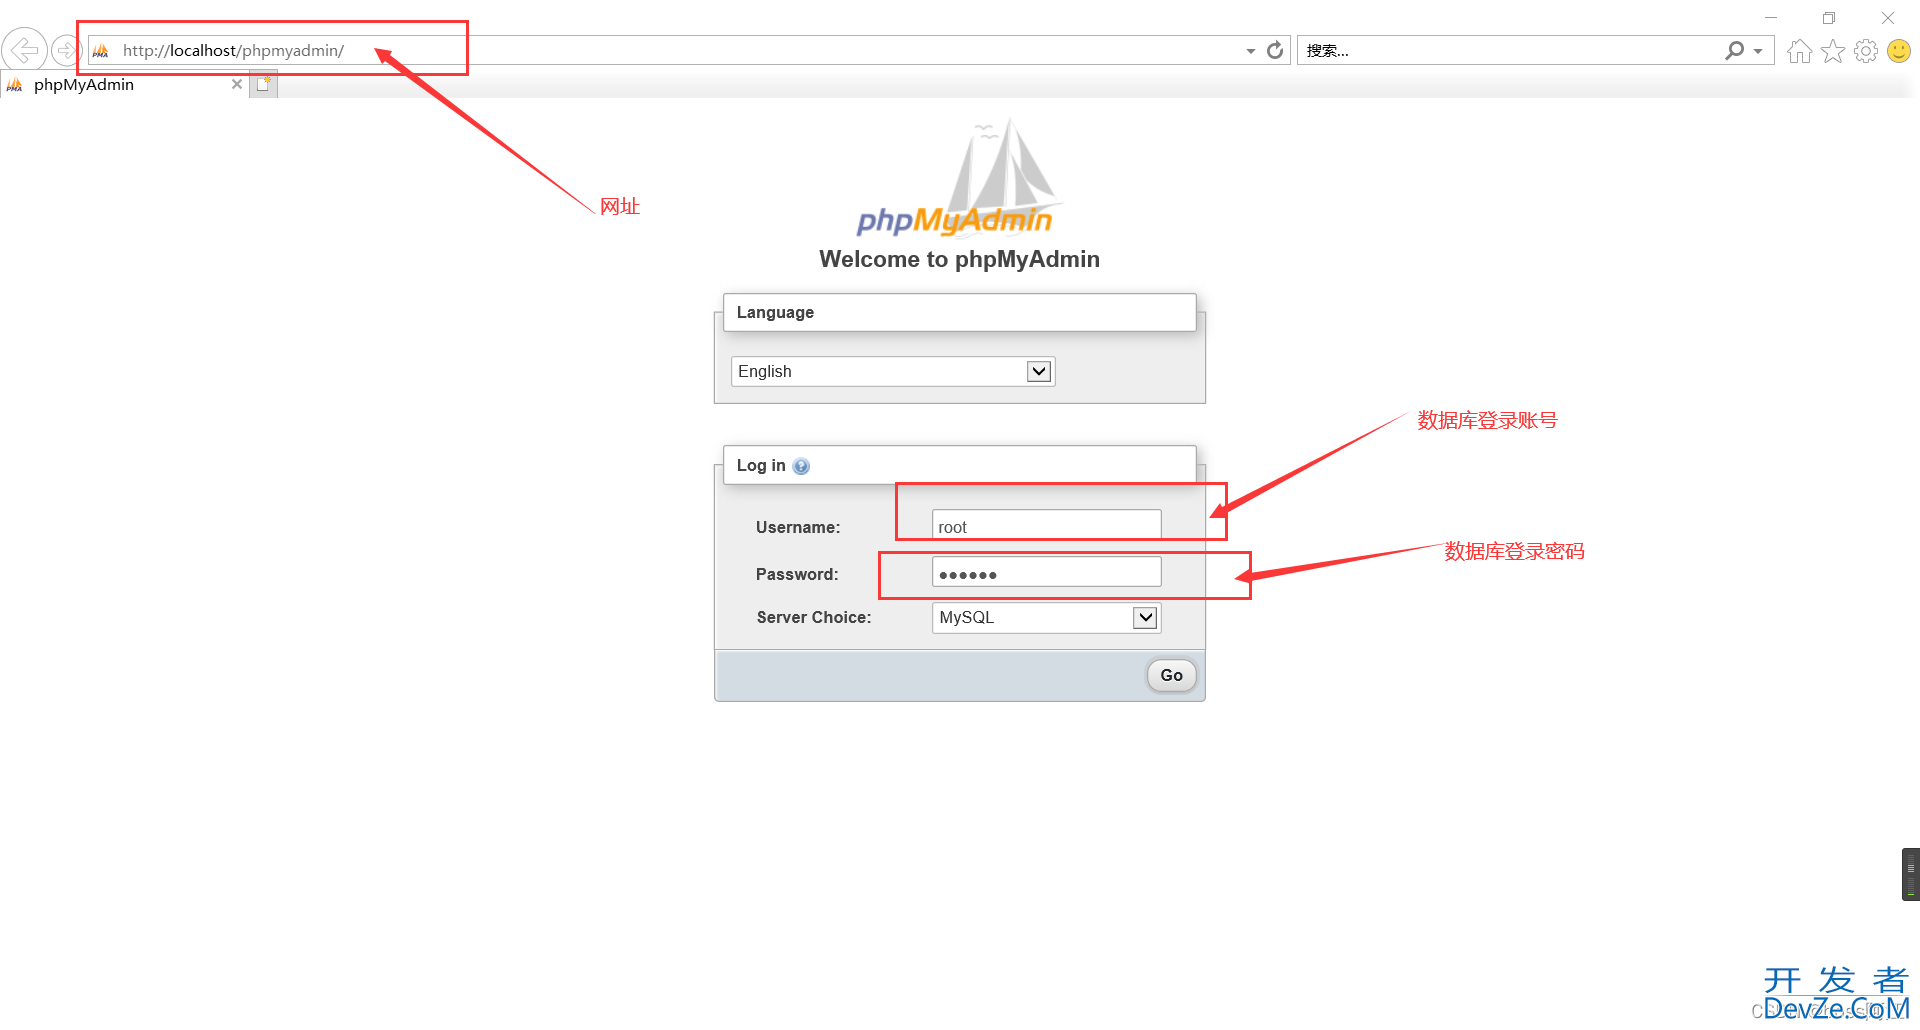Click the Language section header

coord(959,312)
